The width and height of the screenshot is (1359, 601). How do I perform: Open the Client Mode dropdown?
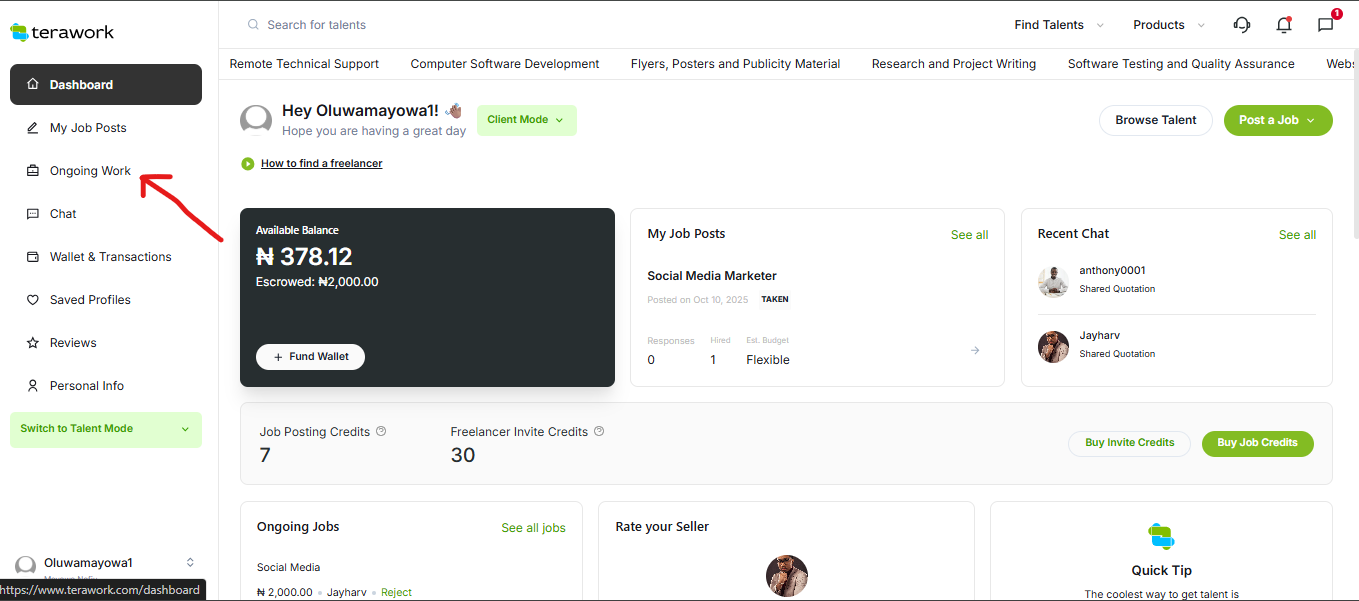(x=526, y=120)
